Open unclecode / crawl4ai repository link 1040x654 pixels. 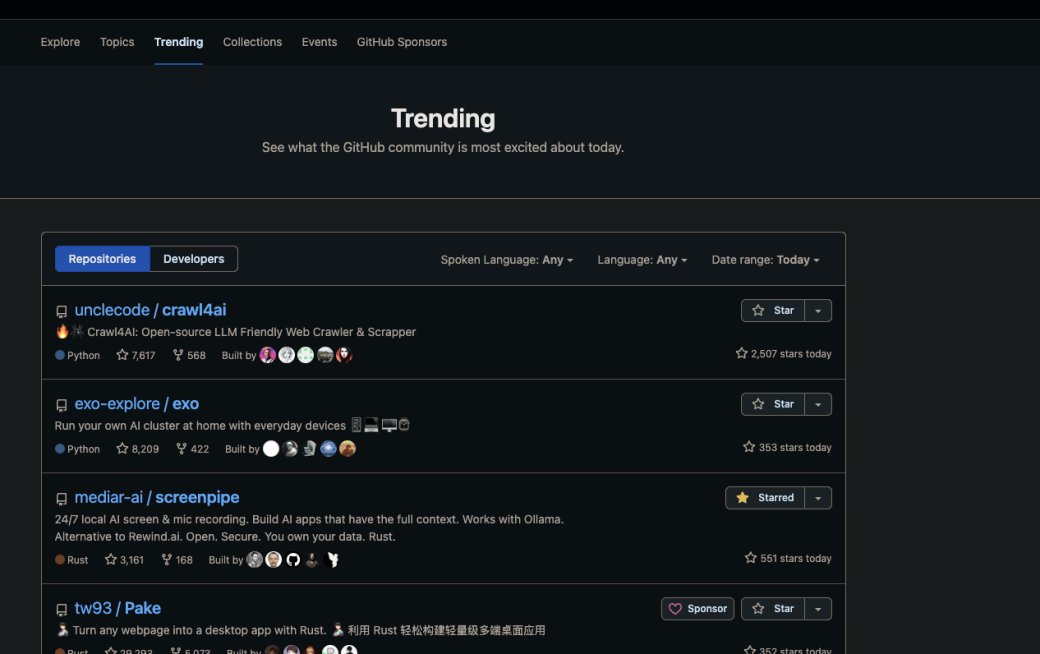(x=150, y=310)
